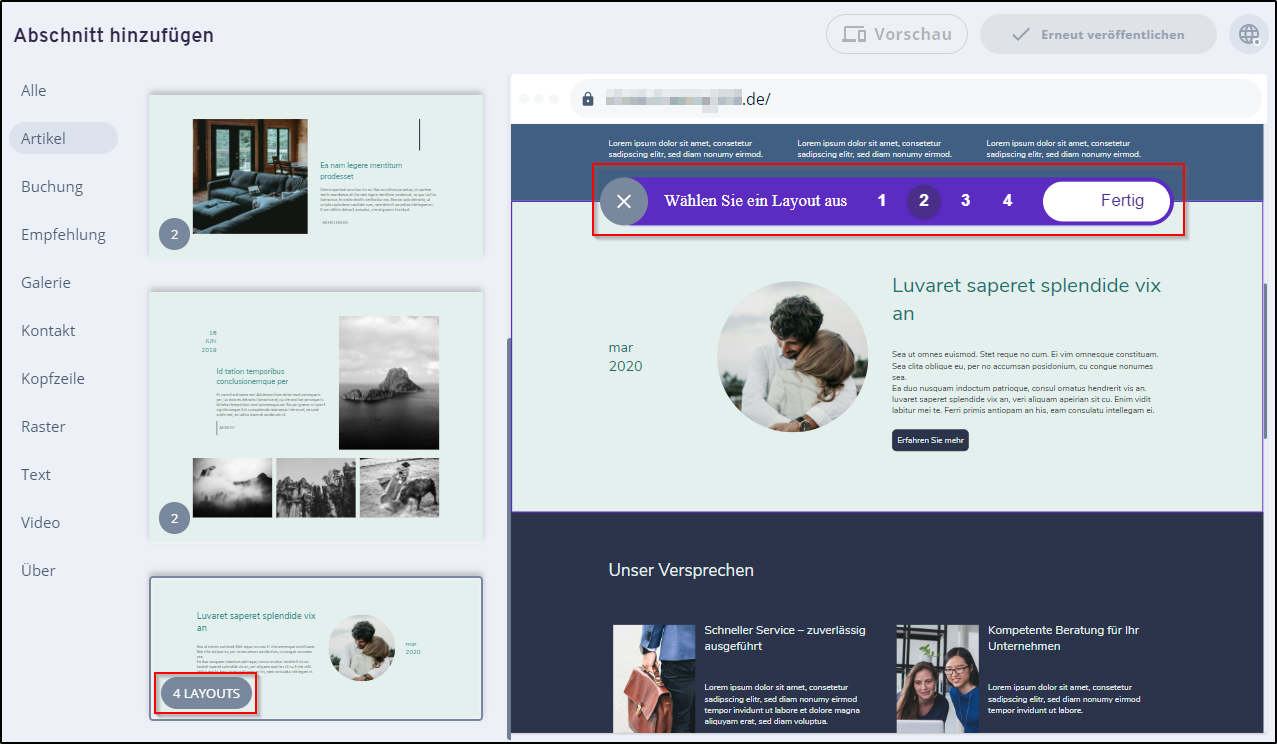This screenshot has width=1277, height=744.
Task: Switch to the Buchung category
Action: [52, 186]
